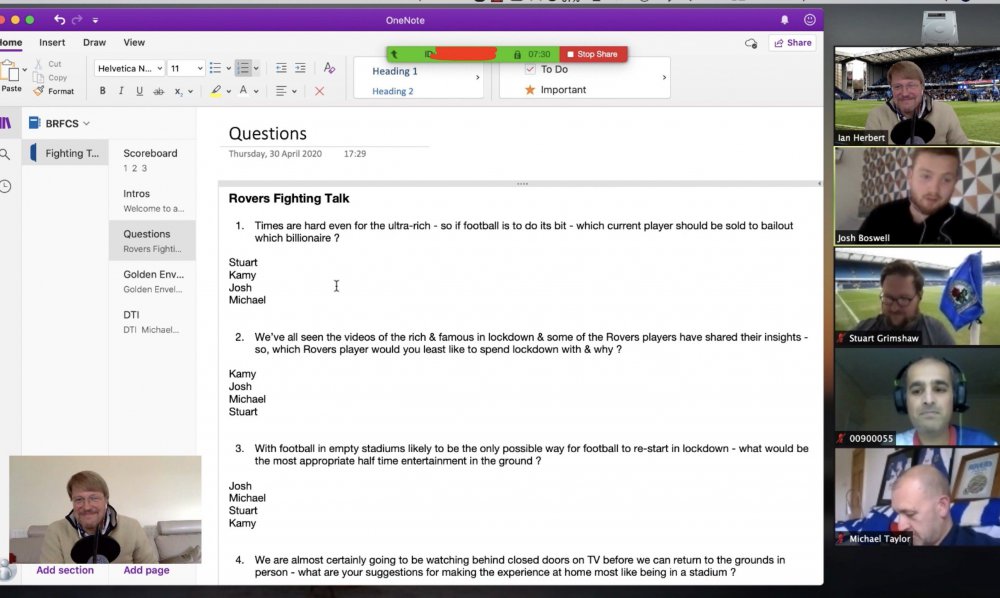Screen dimensions: 1000x598
Task: Click the Cut scissors command
Action: 48,64
